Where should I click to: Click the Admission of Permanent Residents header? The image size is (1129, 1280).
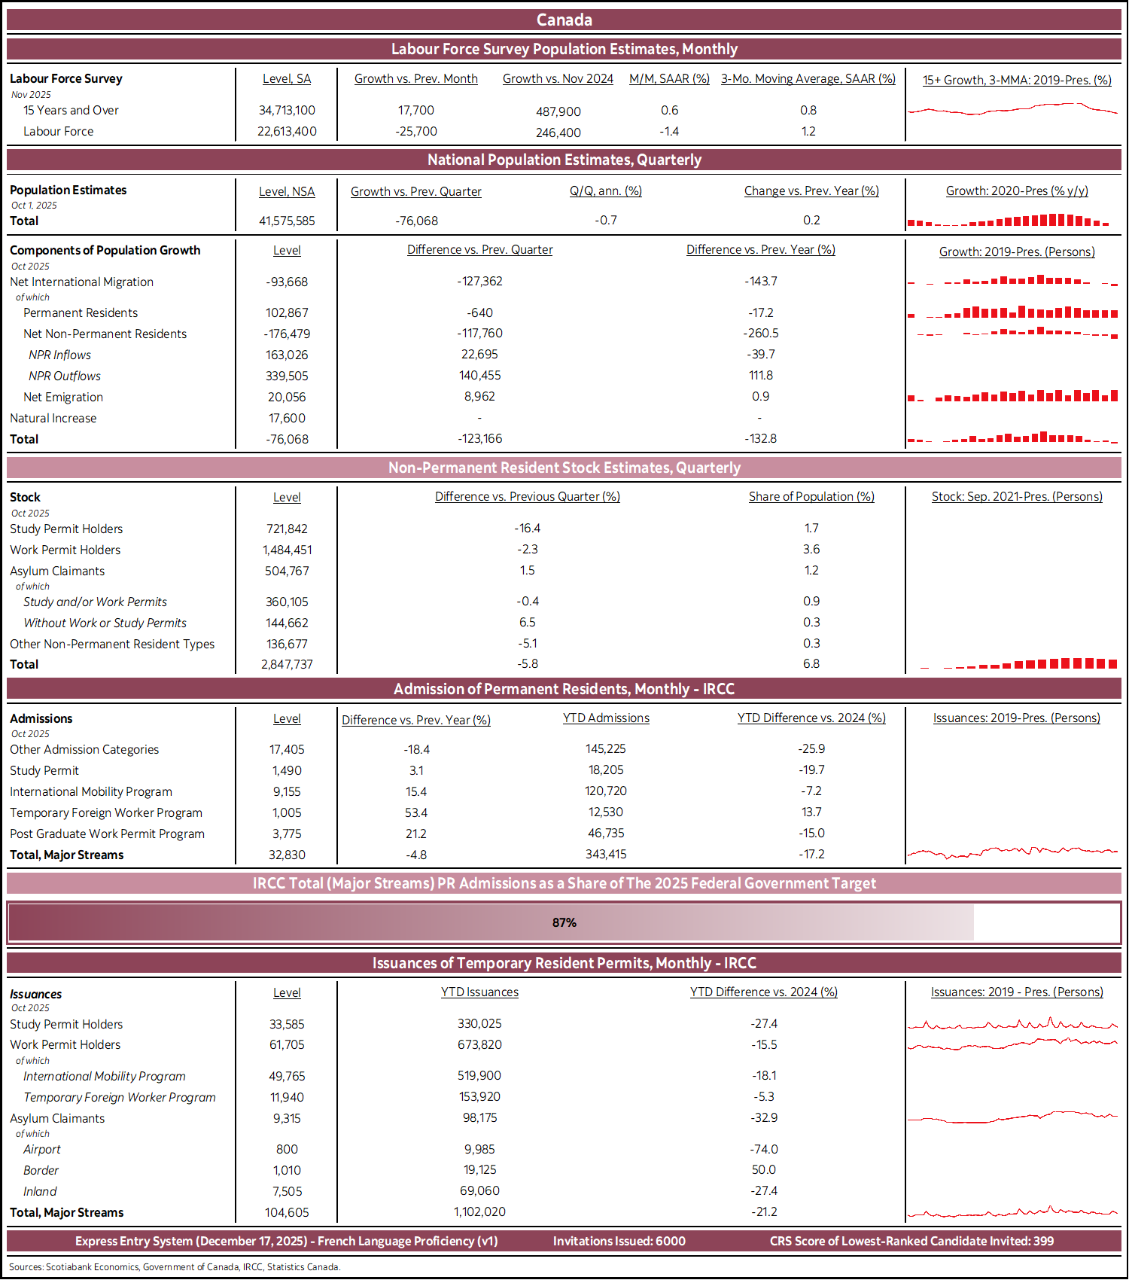click(x=564, y=689)
